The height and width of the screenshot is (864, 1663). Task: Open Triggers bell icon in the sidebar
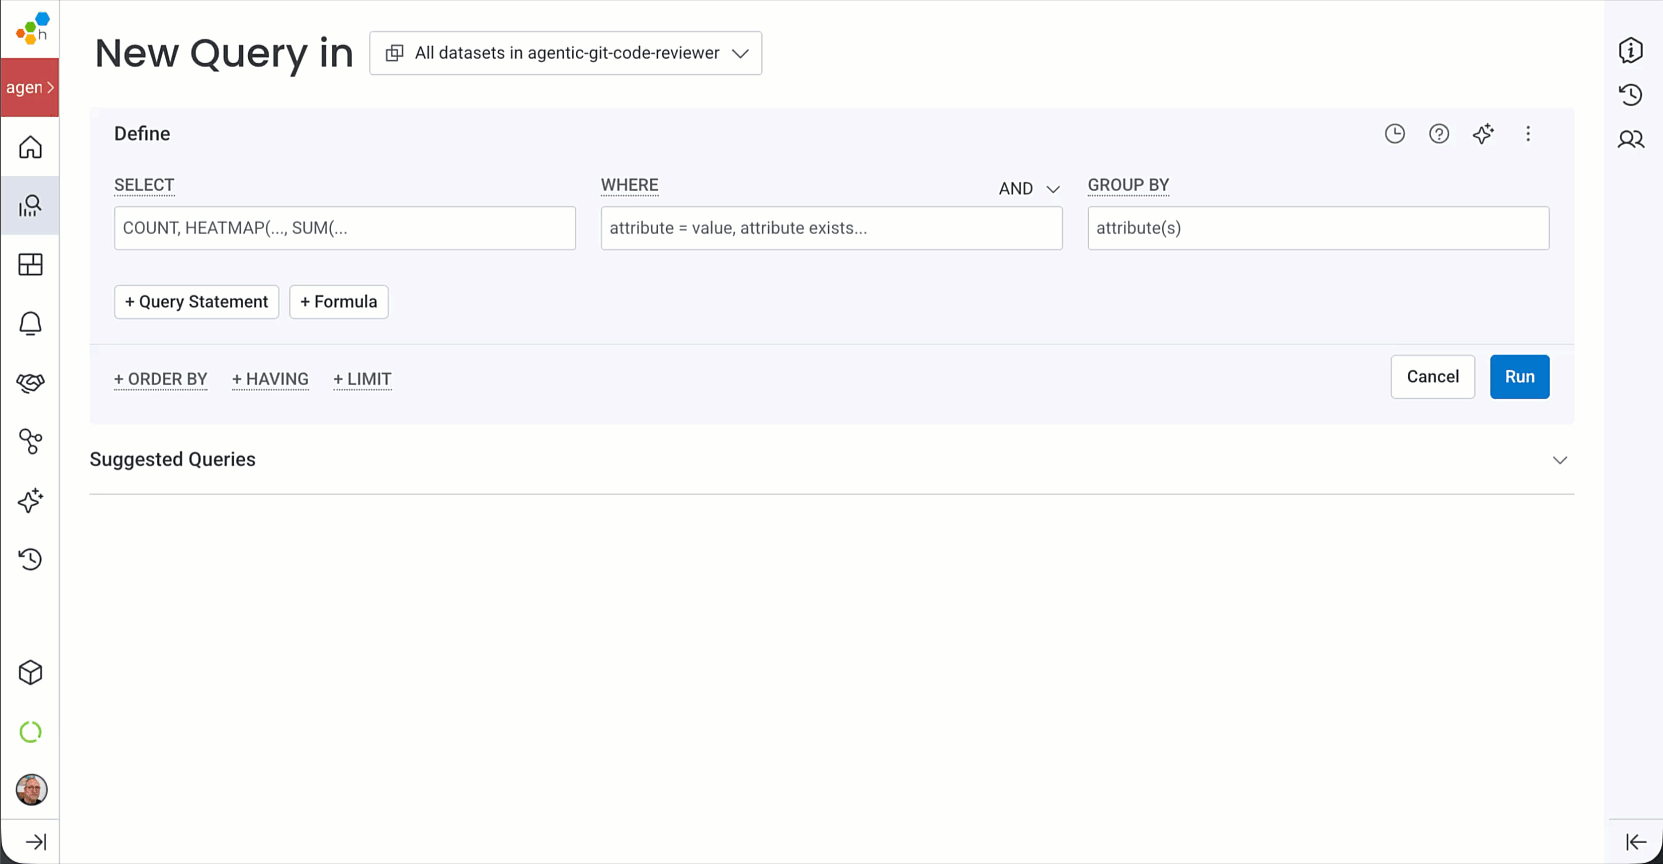tap(30, 323)
